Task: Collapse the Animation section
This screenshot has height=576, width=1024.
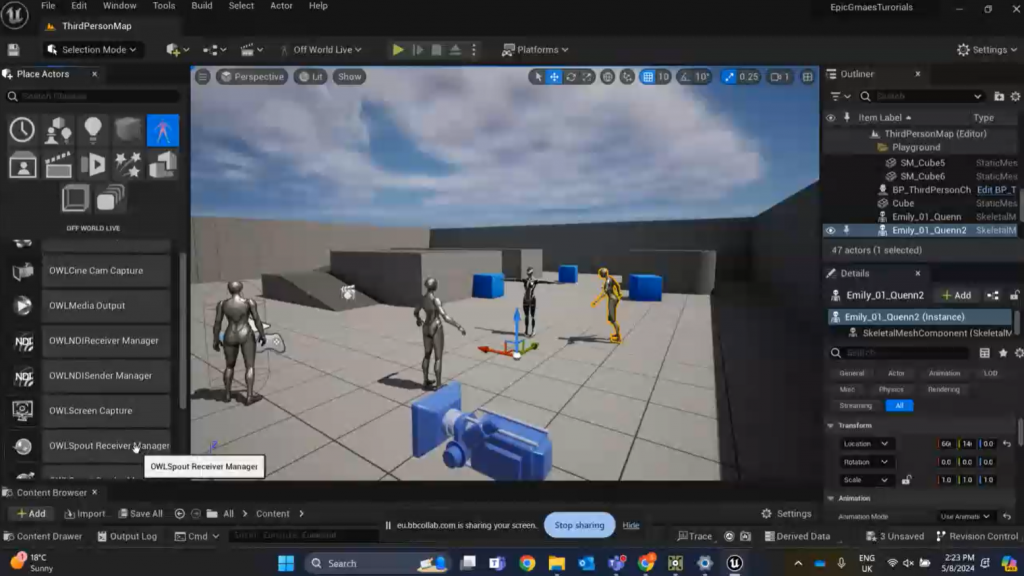Action: [x=831, y=498]
